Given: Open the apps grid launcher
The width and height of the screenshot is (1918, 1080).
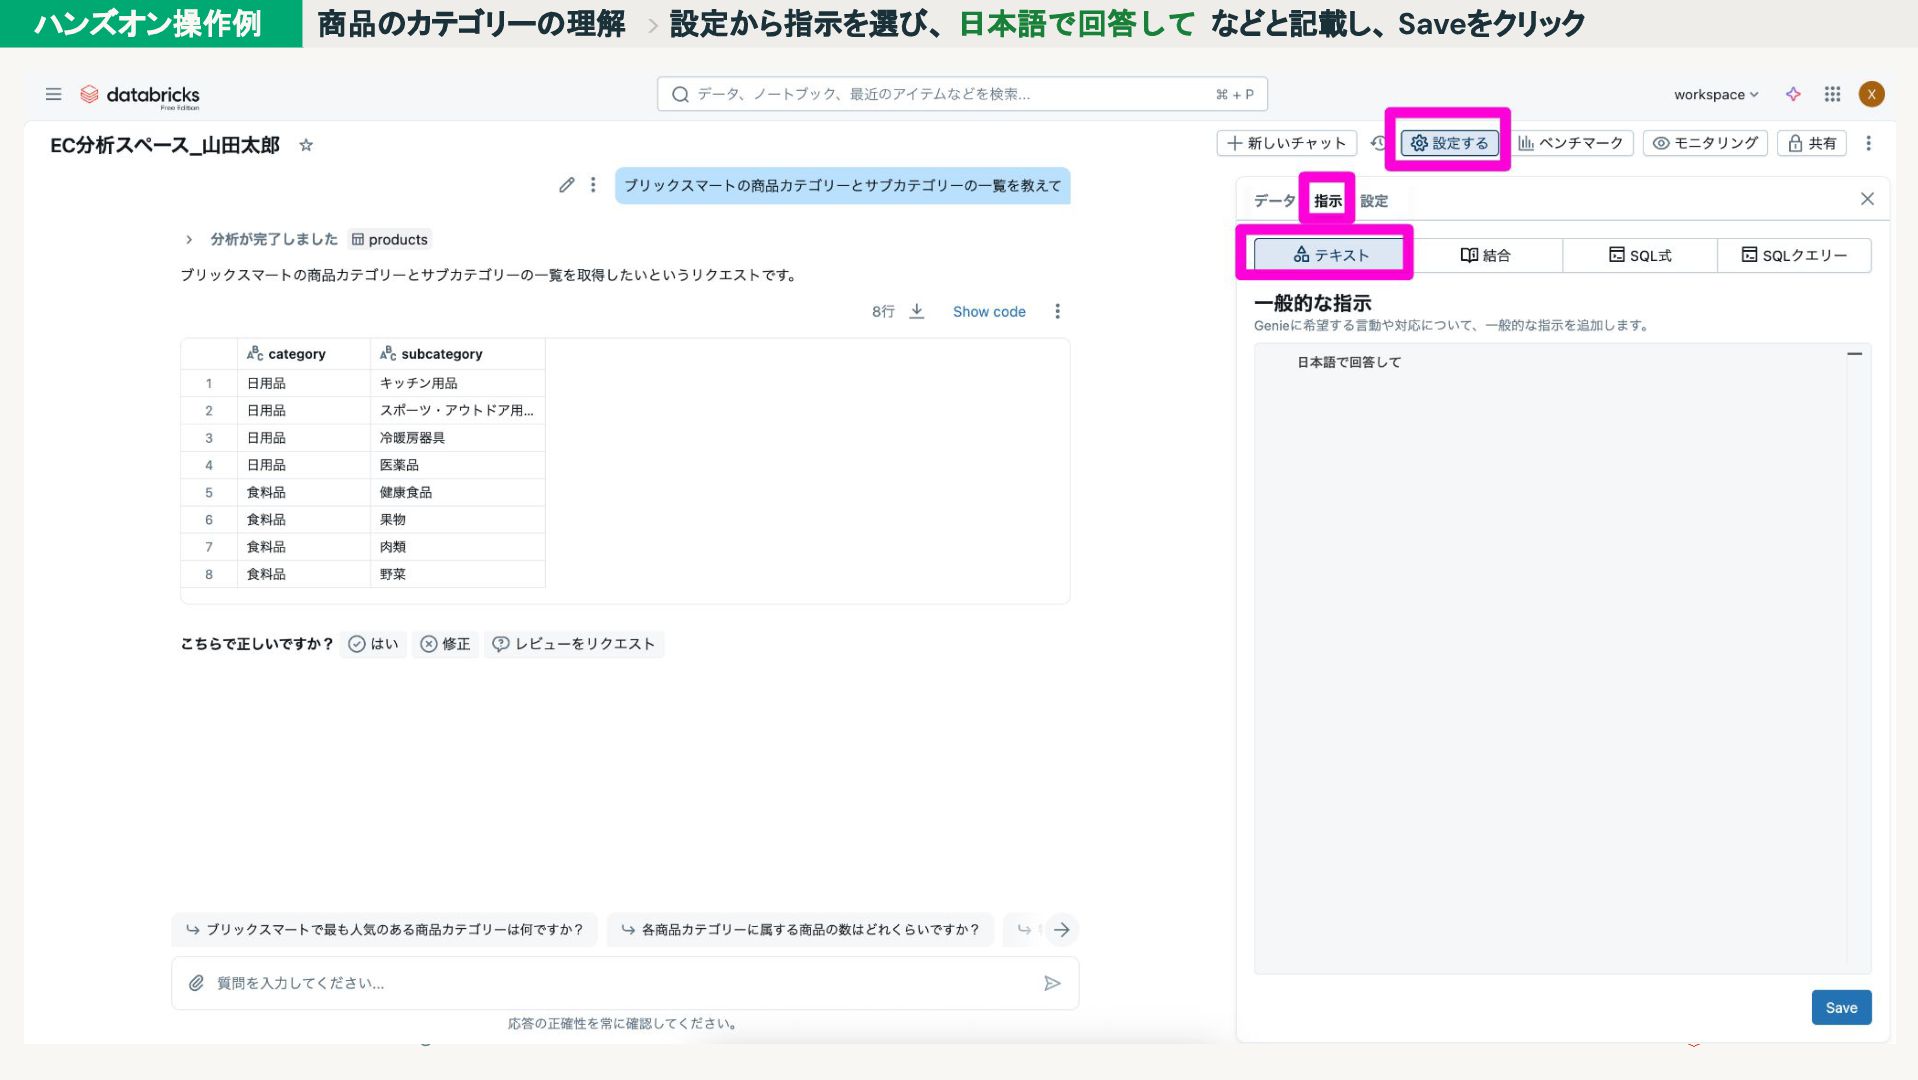Looking at the screenshot, I should point(1832,94).
